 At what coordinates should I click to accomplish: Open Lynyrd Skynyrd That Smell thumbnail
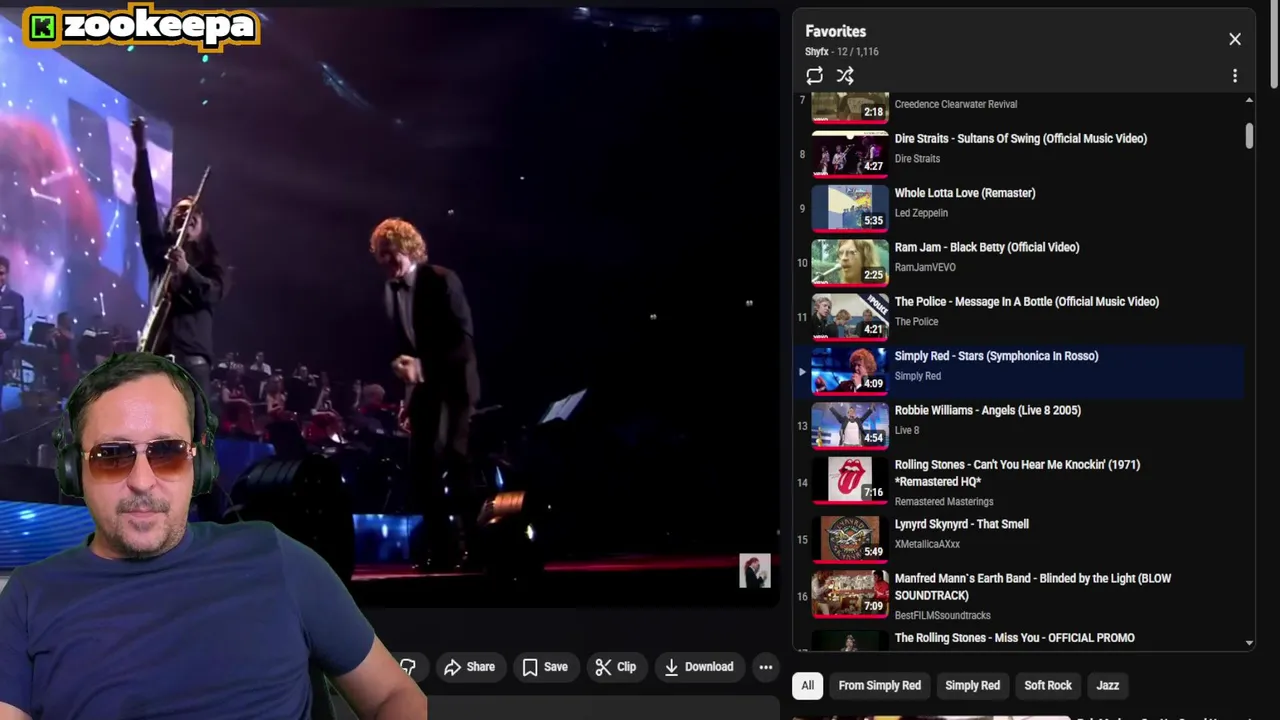coord(850,539)
